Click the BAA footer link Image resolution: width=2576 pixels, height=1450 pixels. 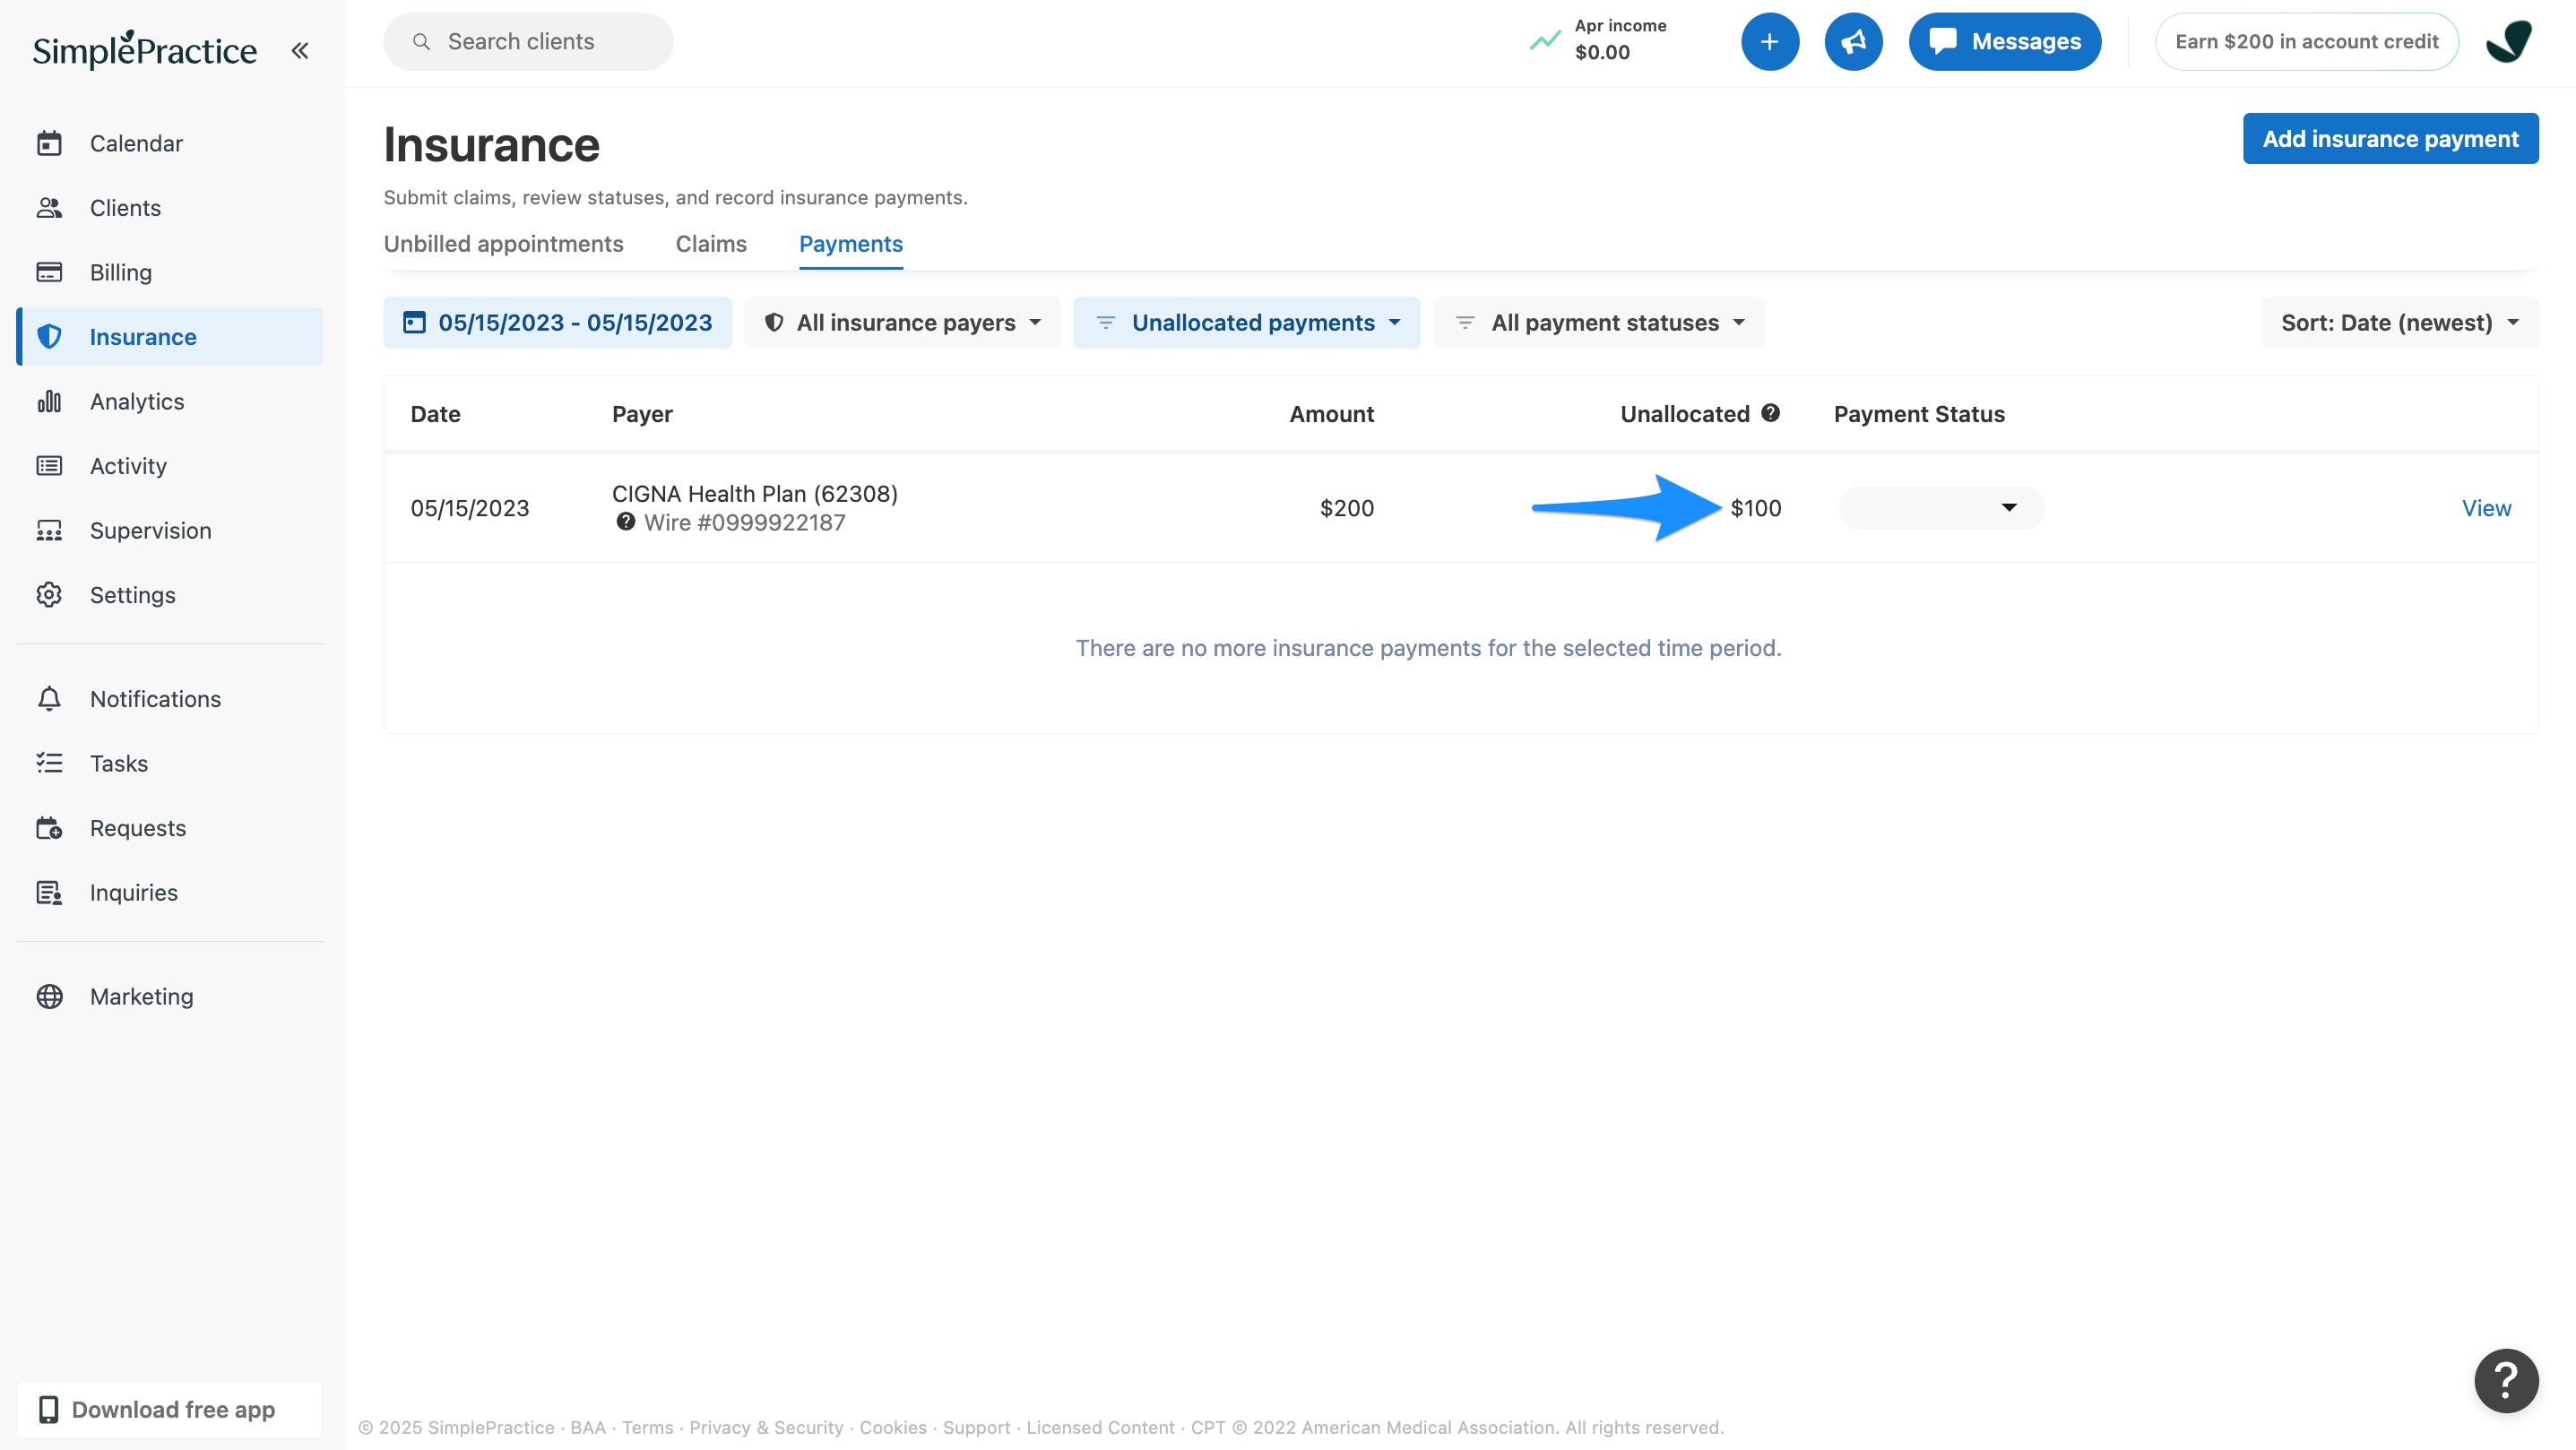point(588,1428)
